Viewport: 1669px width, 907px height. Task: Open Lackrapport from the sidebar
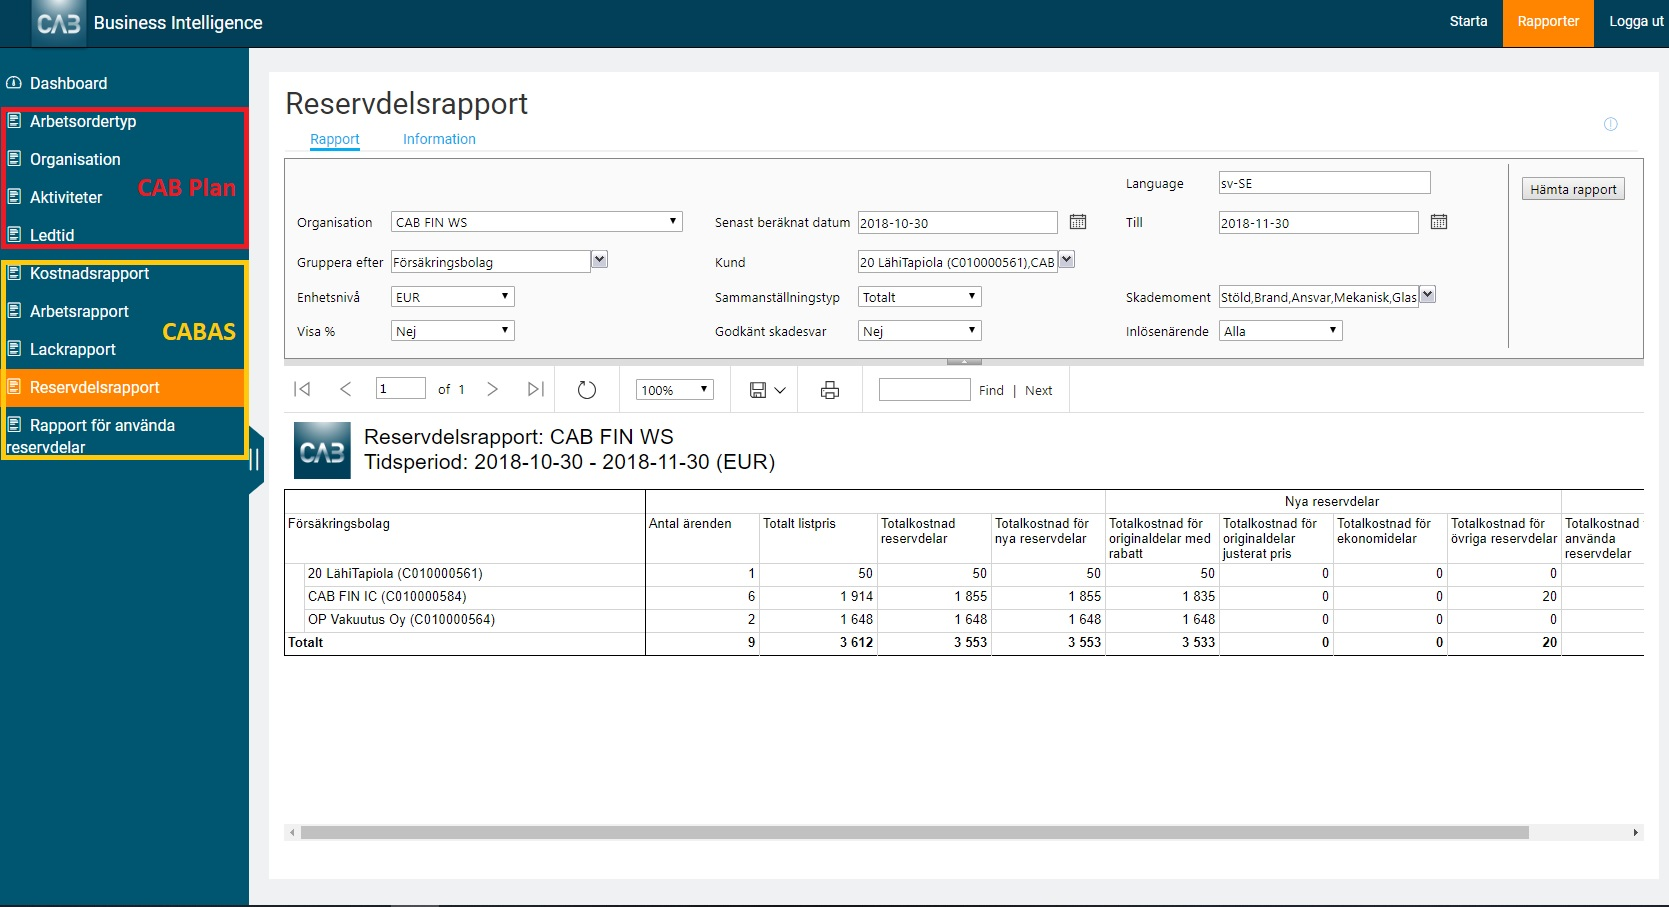coord(73,349)
